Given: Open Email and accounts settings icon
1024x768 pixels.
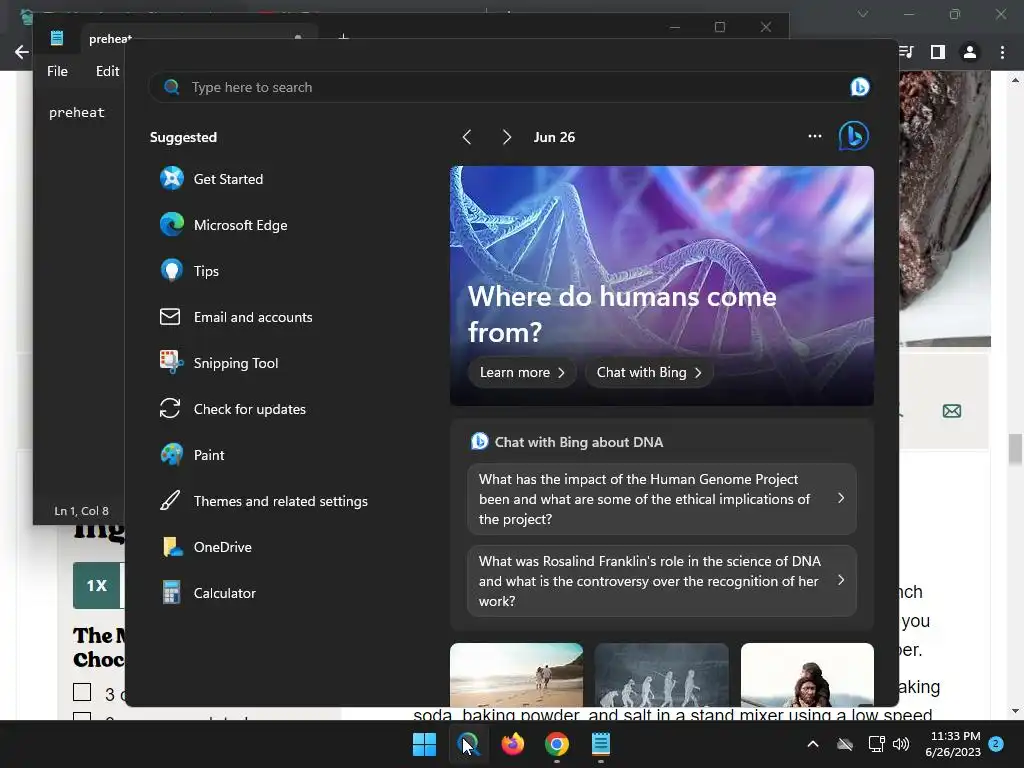Looking at the screenshot, I should pos(170,317).
